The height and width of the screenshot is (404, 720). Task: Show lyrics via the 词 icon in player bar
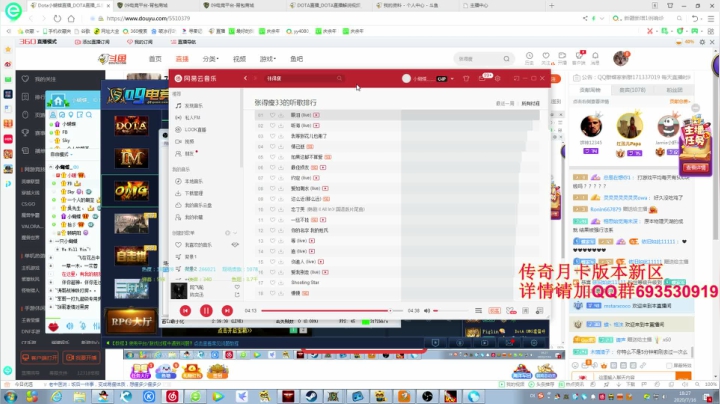[526, 311]
